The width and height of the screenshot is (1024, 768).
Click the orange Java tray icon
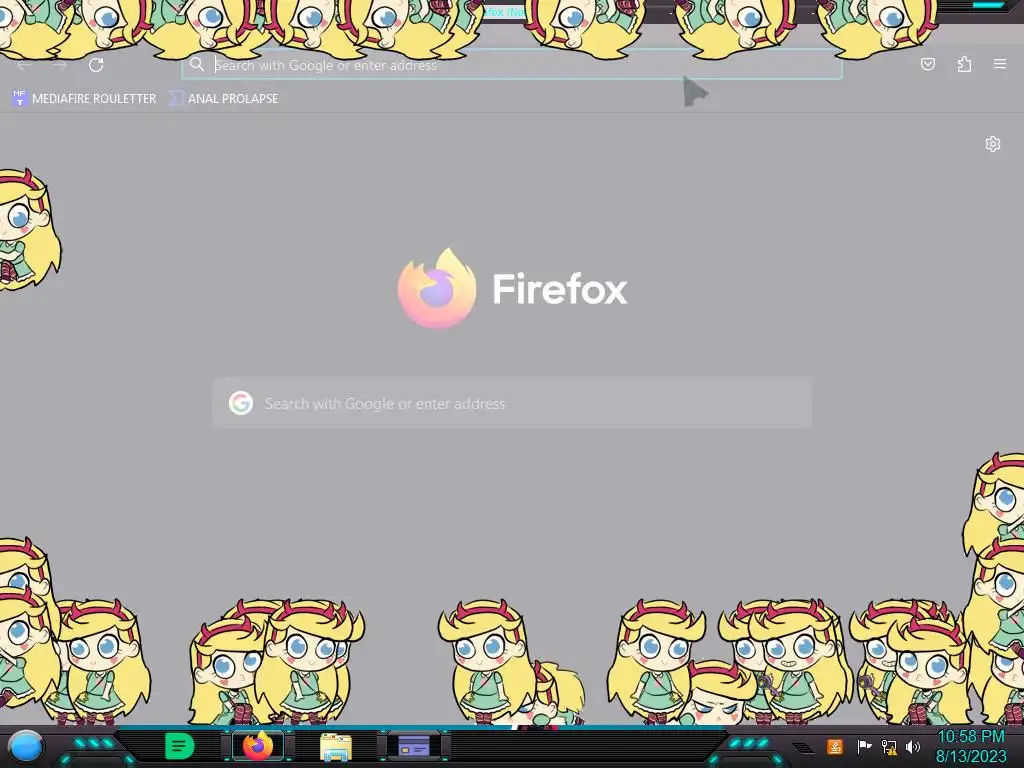pyautogui.click(x=835, y=746)
